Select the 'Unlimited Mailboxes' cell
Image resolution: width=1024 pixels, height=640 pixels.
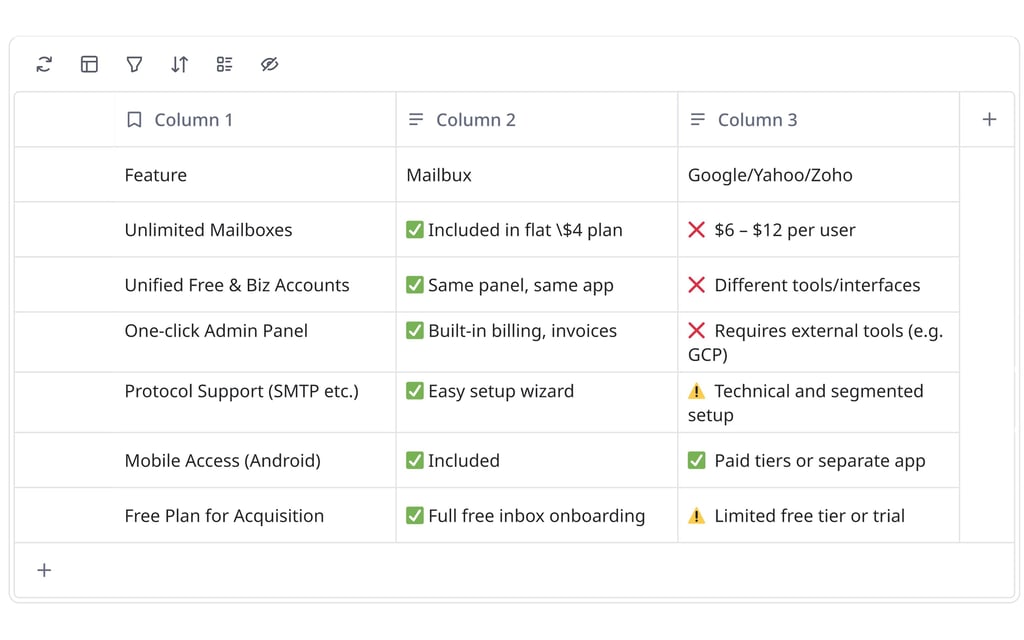point(255,230)
